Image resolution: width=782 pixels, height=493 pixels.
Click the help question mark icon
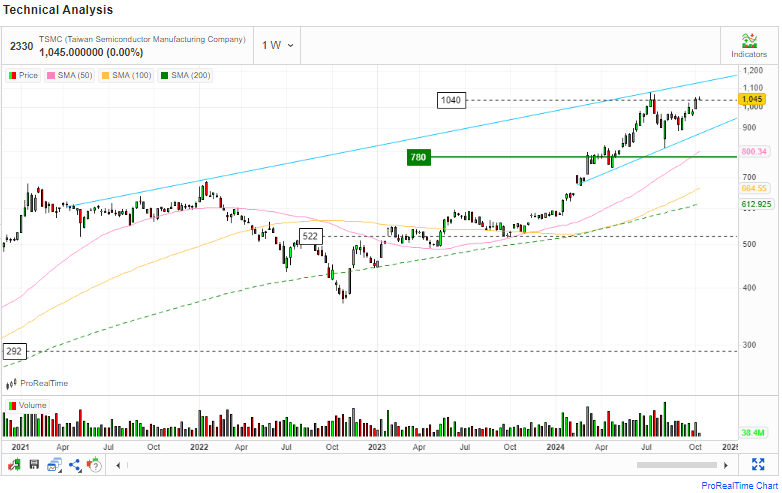tap(95, 465)
